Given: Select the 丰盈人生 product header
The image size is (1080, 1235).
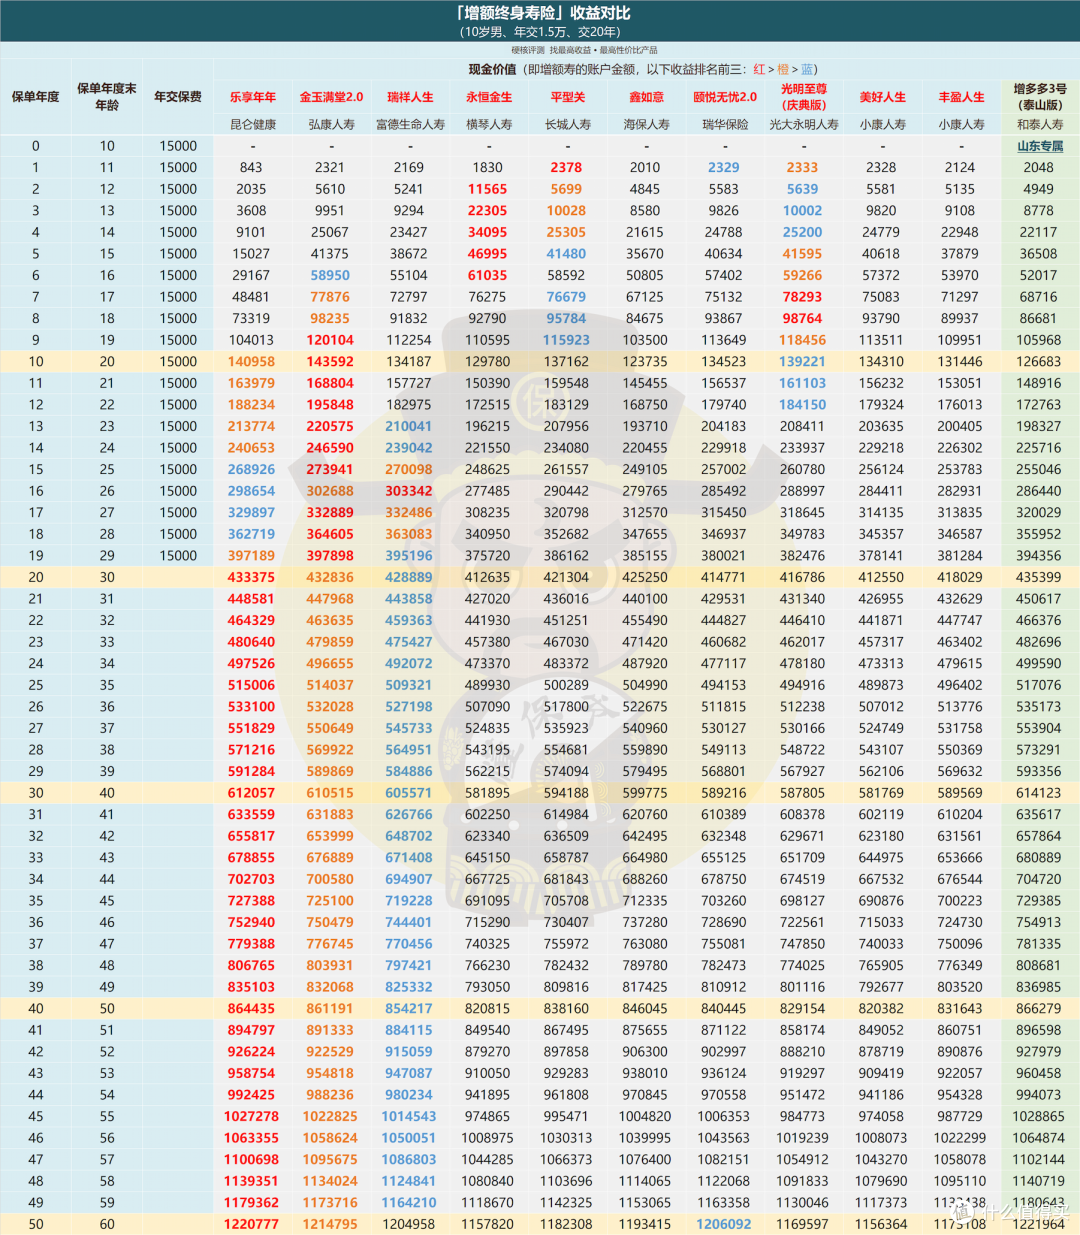Looking at the screenshot, I should click(x=961, y=97).
